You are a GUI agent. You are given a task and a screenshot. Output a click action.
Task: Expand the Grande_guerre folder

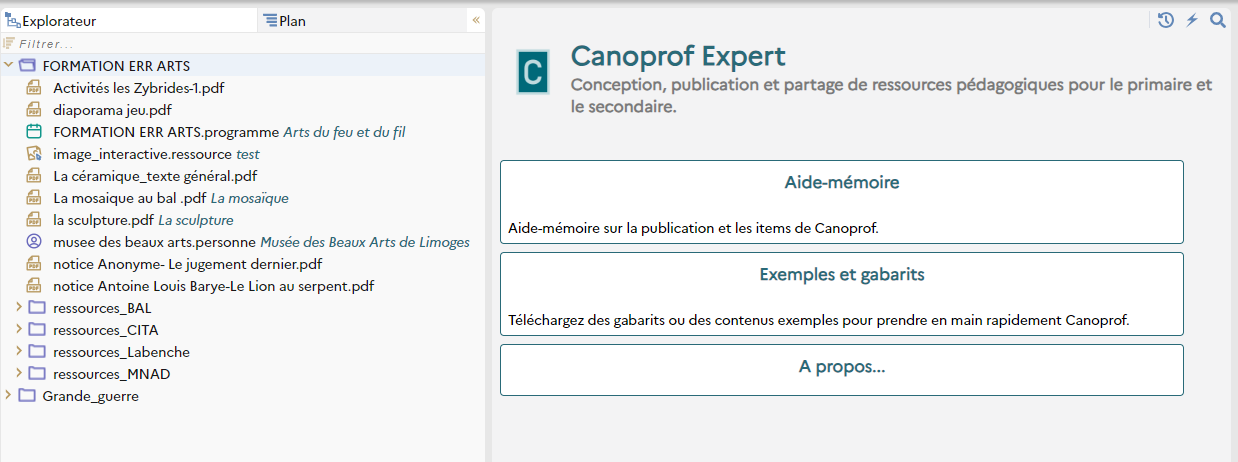9,395
